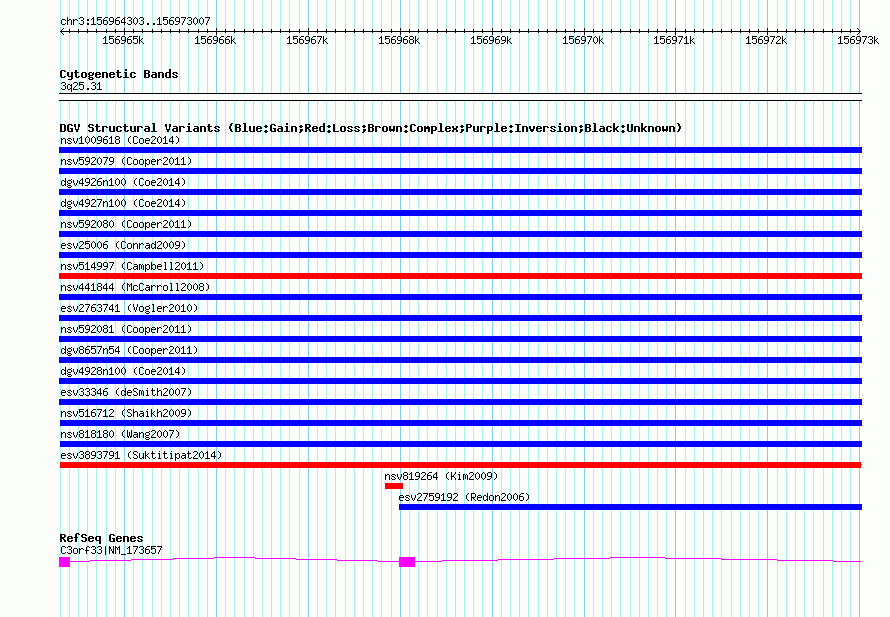Screen dimensions: 890x617
Task: Click the Cytogenetic Bands track title
Action: pyautogui.click(x=119, y=74)
